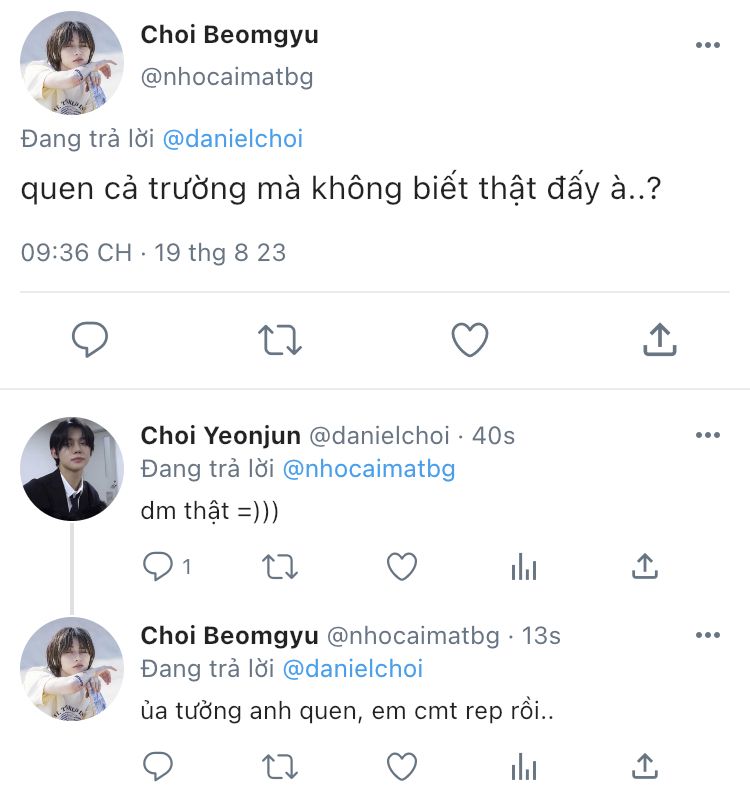Share Choi Yeonjun's reply tweet
The width and height of the screenshot is (750, 799).
pos(645,567)
